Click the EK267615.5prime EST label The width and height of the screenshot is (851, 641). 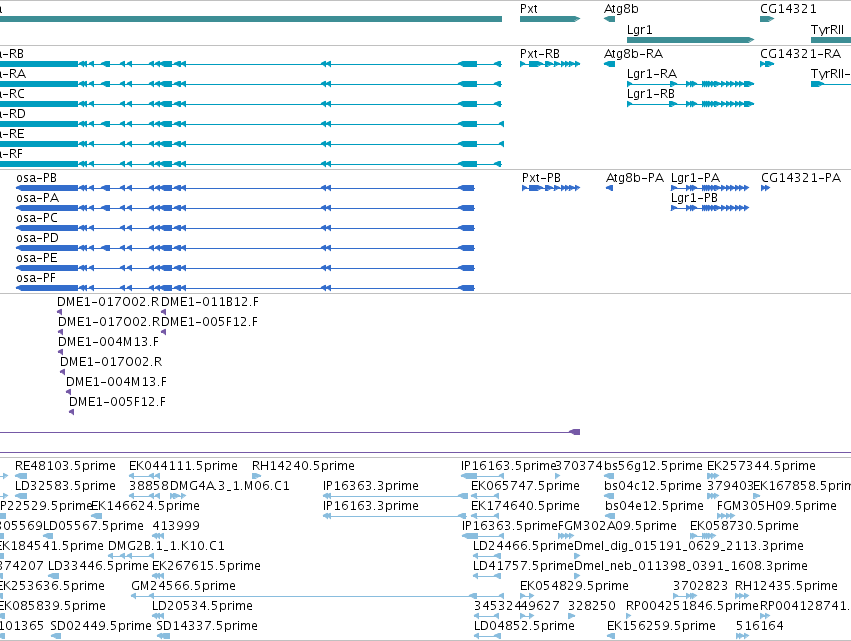(206, 567)
